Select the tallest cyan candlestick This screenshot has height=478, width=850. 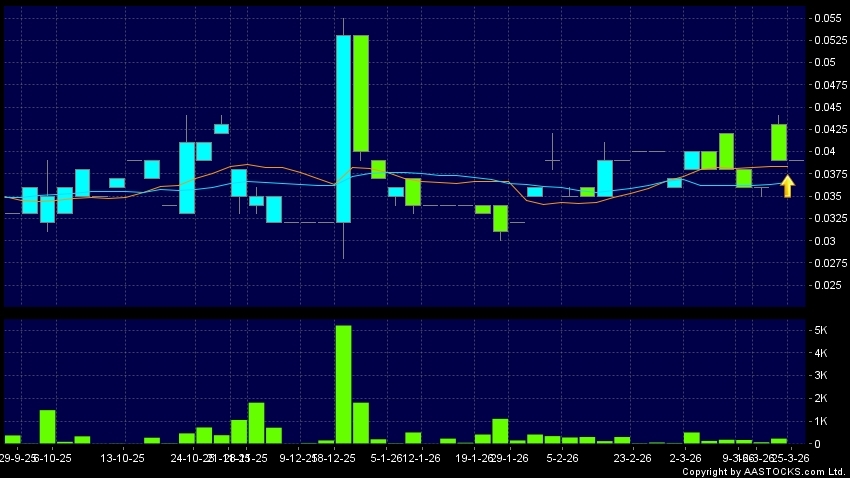click(x=343, y=128)
